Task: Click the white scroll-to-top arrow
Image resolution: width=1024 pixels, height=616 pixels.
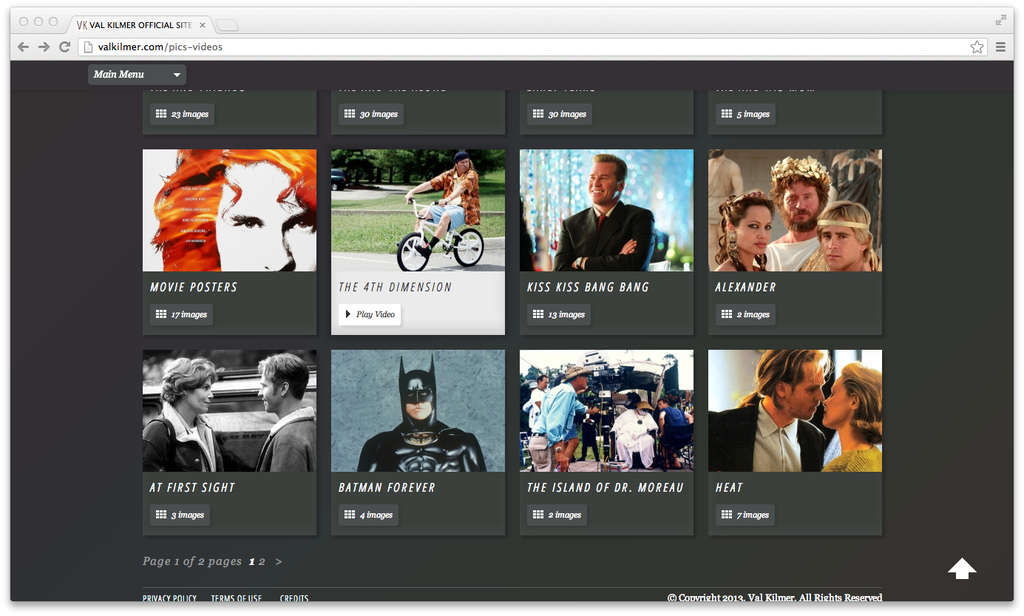Action: click(x=962, y=568)
